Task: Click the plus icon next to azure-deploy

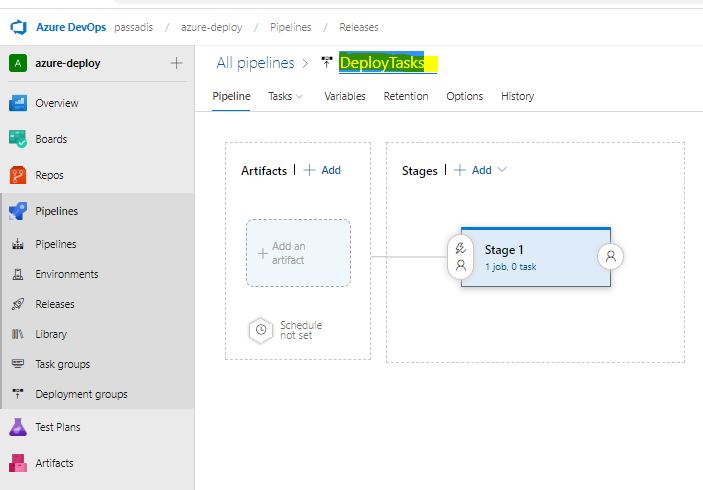Action: [x=176, y=63]
